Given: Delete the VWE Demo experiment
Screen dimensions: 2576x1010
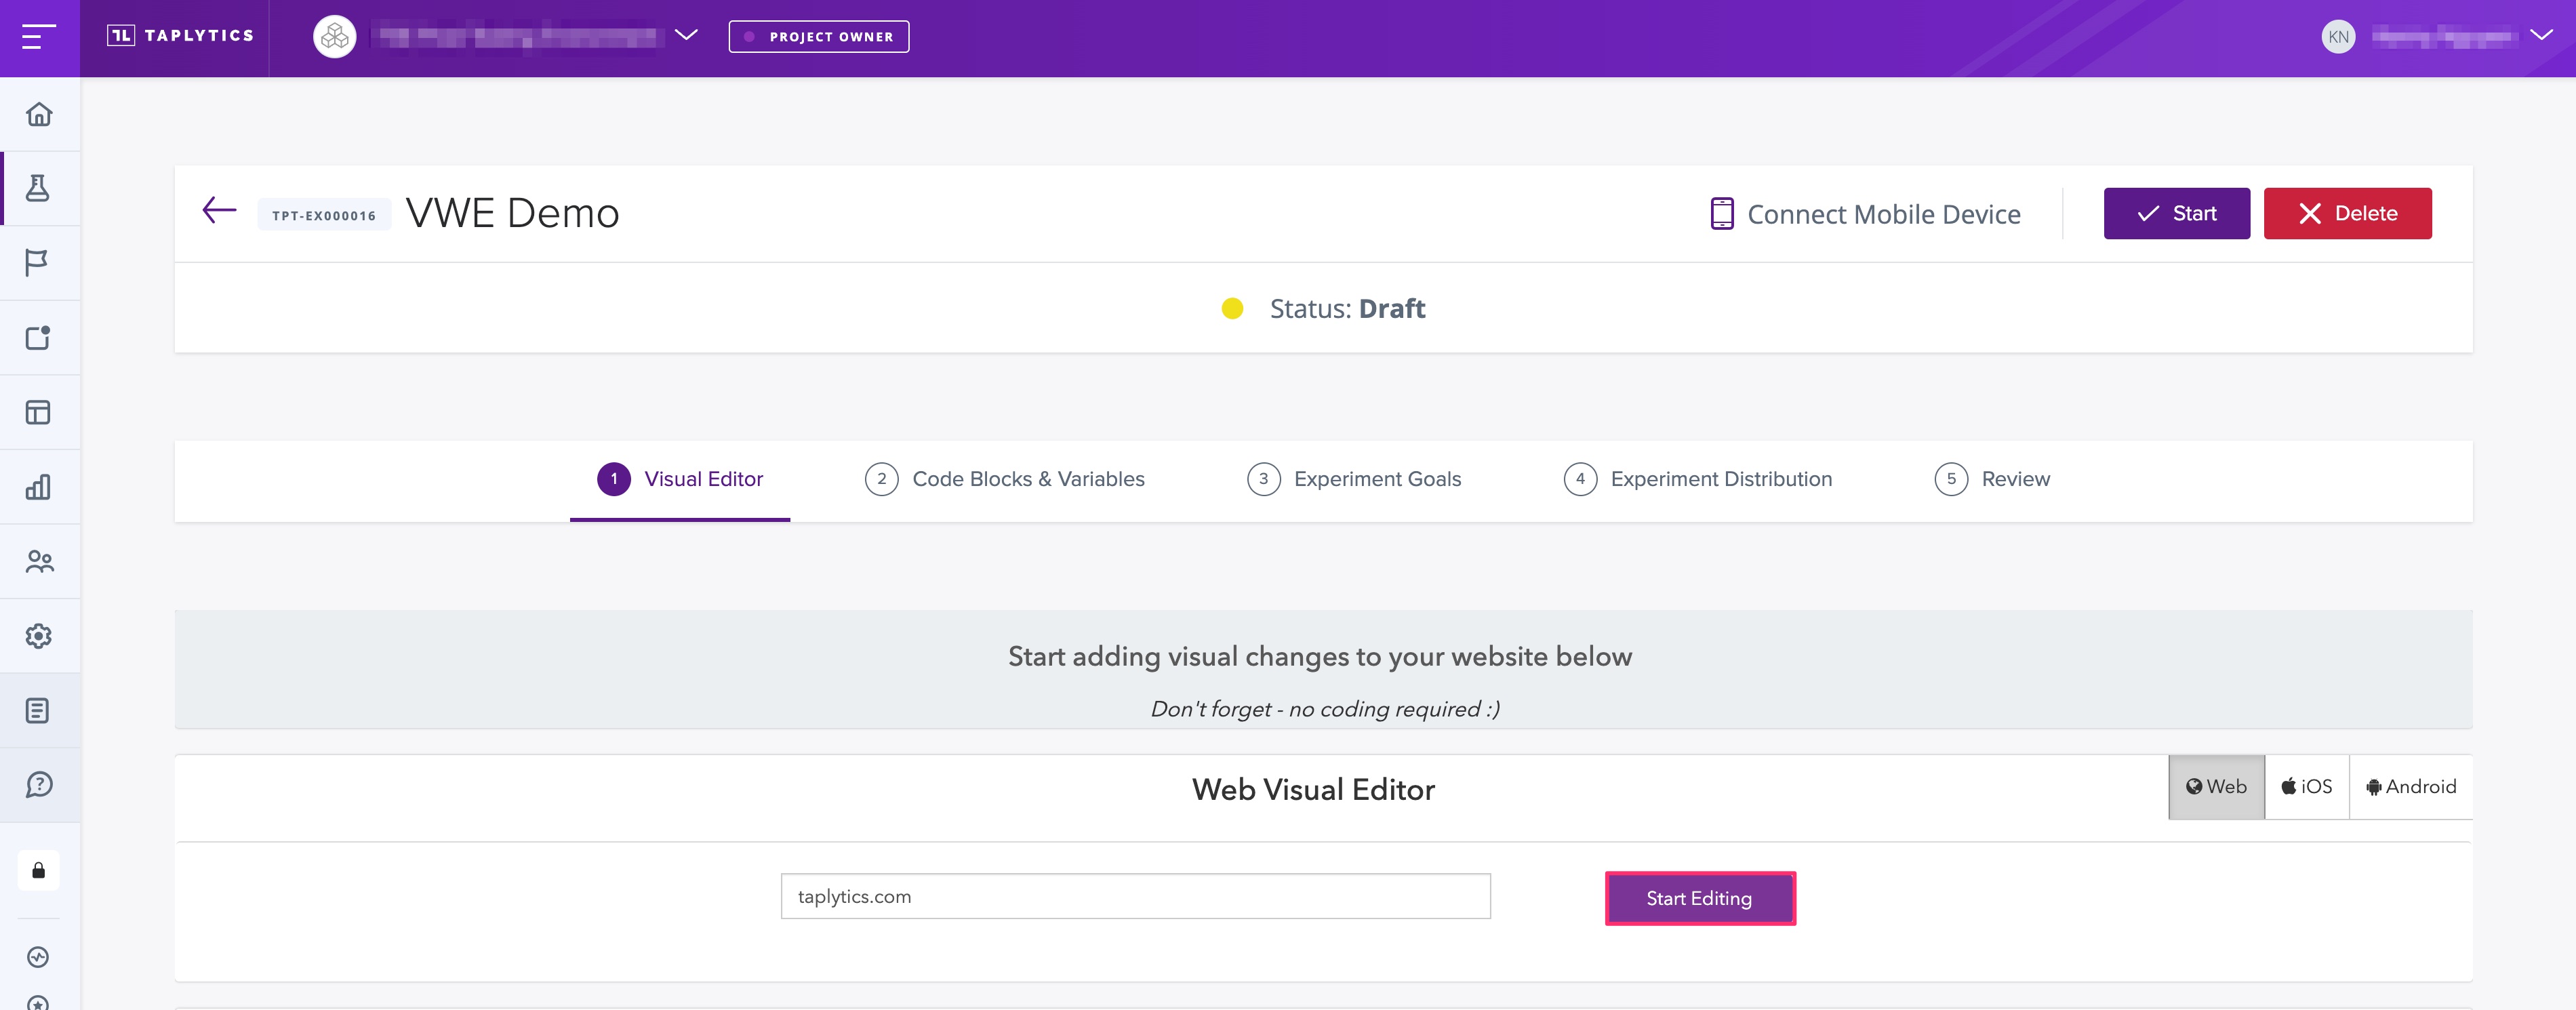Looking at the screenshot, I should pos(2347,213).
